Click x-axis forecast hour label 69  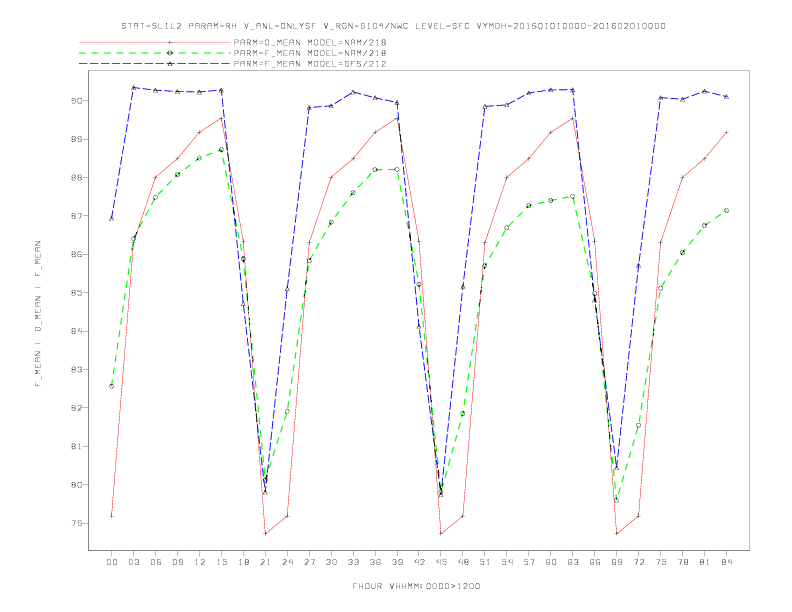coord(617,562)
